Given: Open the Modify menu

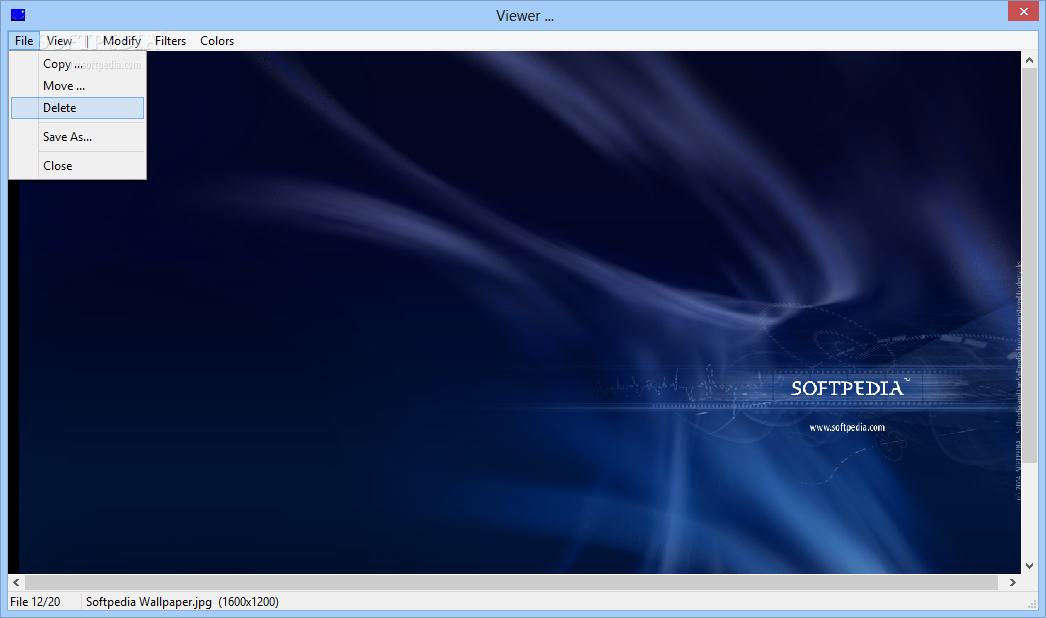Looking at the screenshot, I should (121, 41).
